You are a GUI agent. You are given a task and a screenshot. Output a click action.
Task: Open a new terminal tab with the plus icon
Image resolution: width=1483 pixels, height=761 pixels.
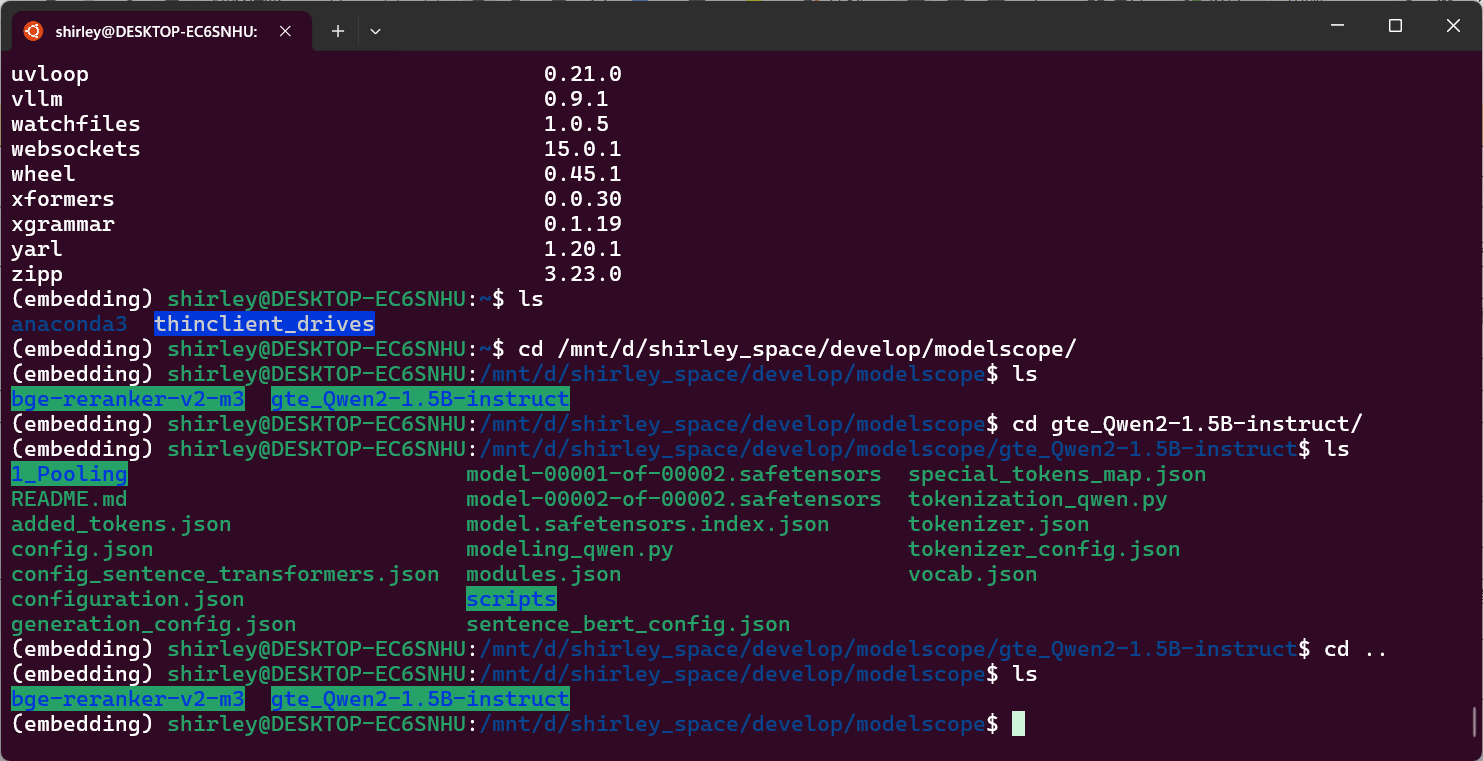click(337, 31)
